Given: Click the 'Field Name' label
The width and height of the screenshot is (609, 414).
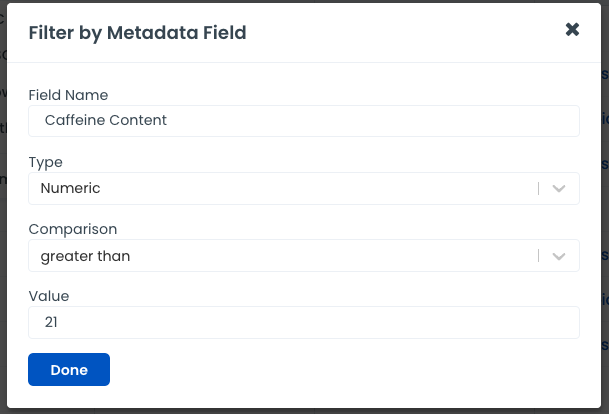Looking at the screenshot, I should (x=68, y=95).
